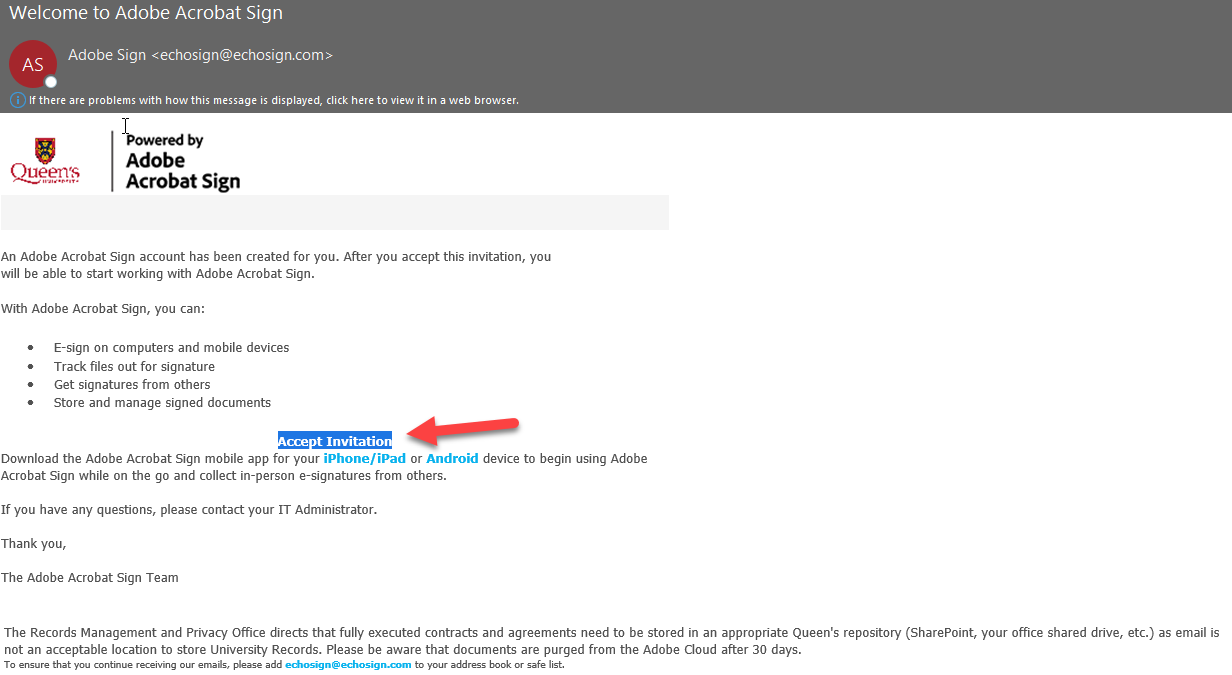Click the Queen's University logo
This screenshot has height=675, width=1232.
(45, 161)
